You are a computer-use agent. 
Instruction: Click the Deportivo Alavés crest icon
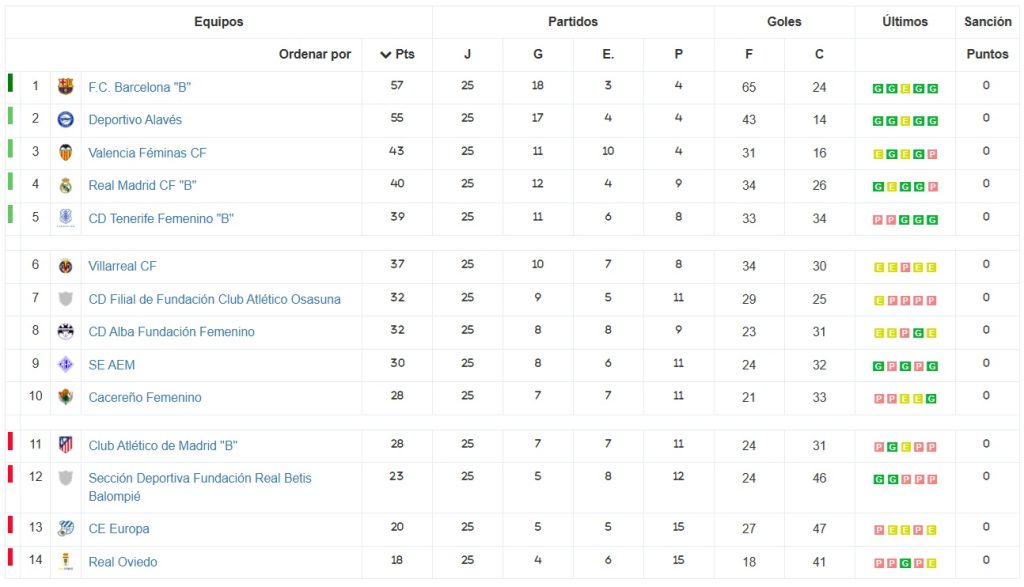pos(66,120)
